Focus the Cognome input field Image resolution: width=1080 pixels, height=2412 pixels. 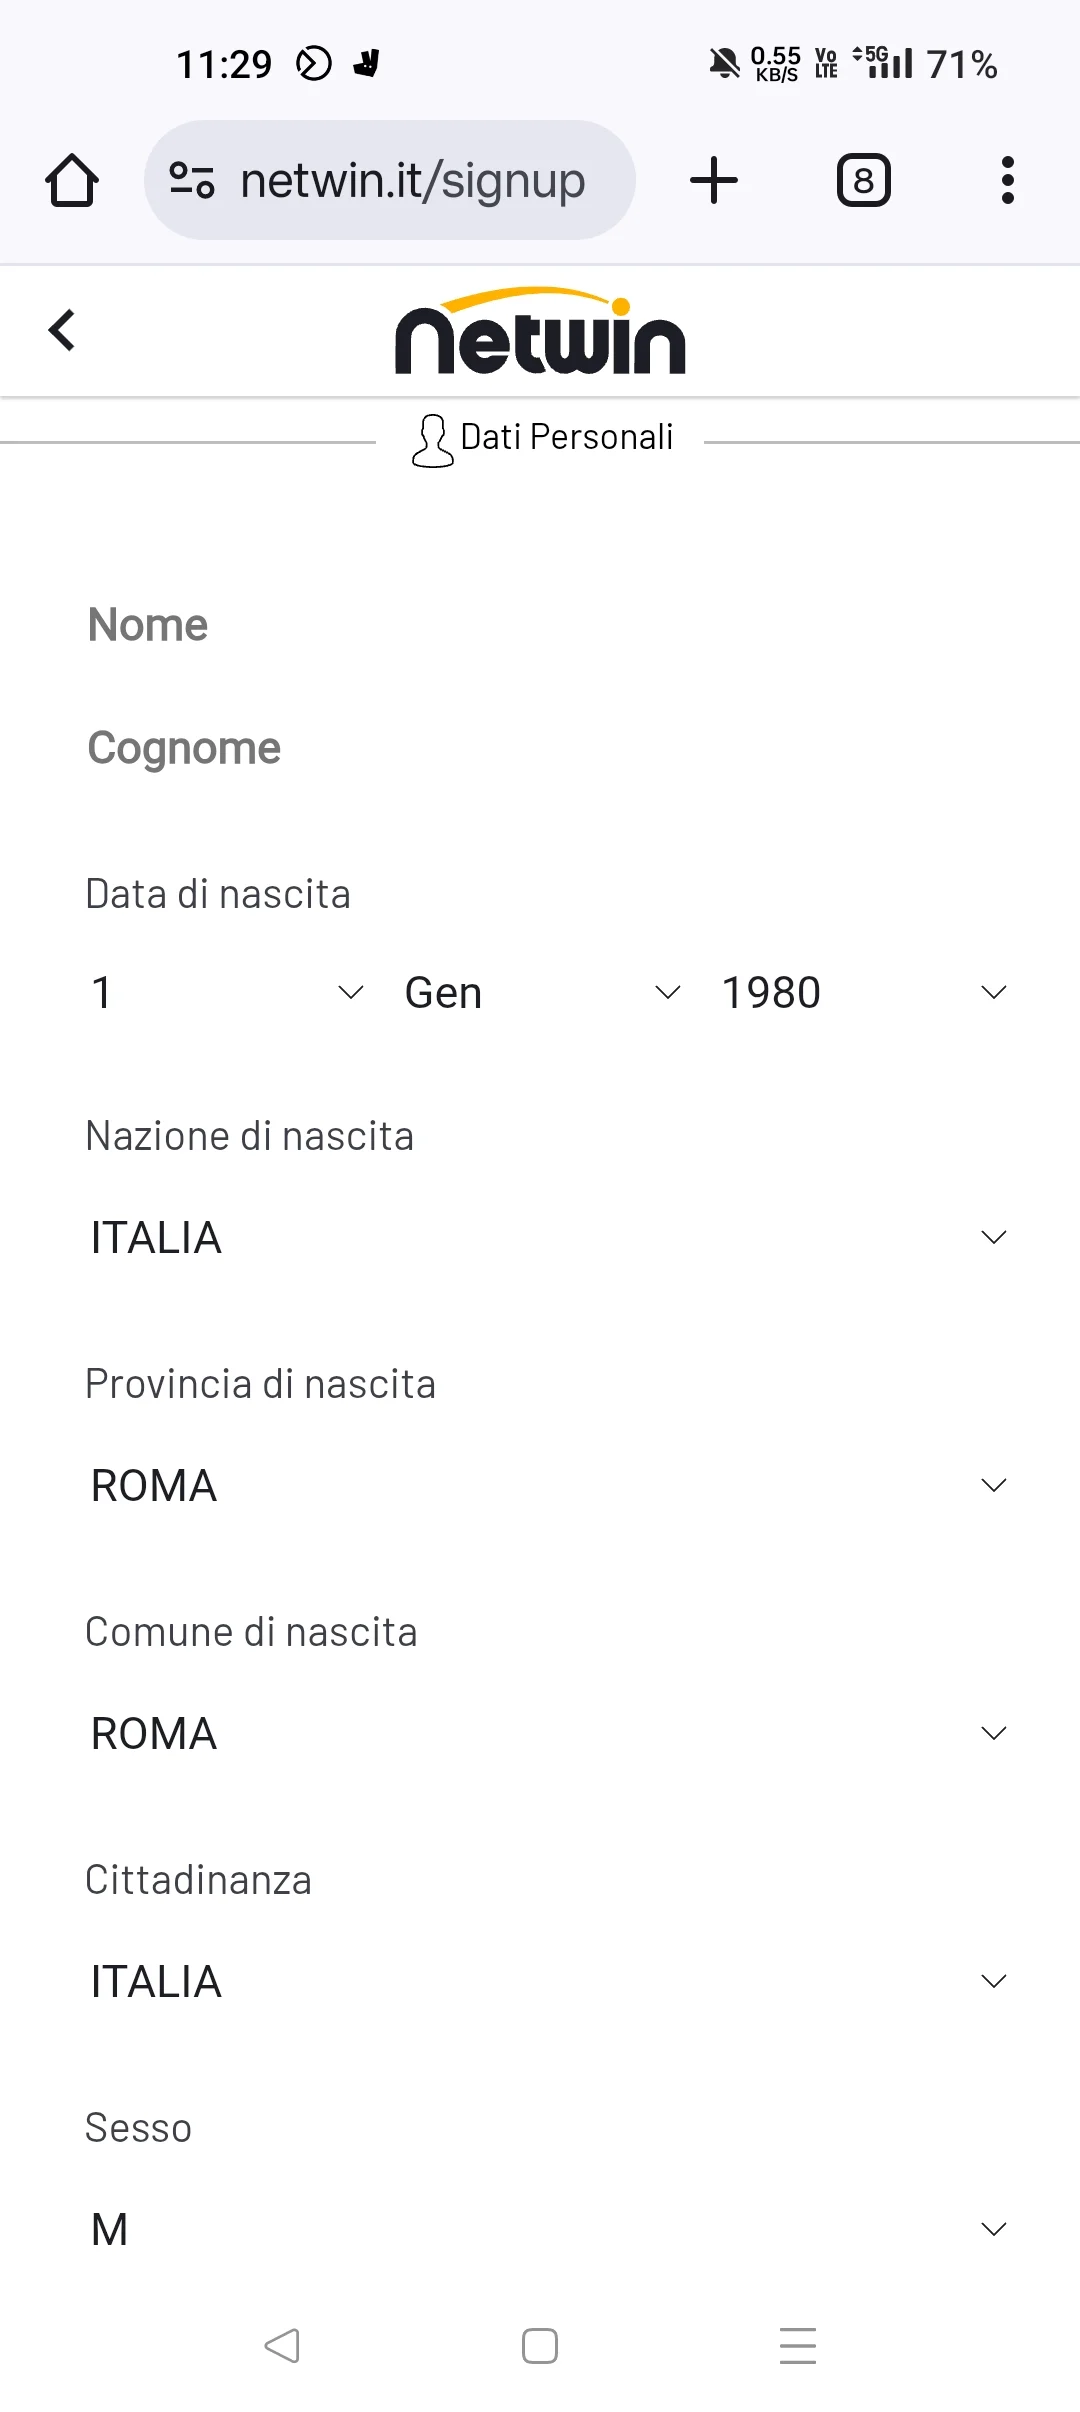click(x=548, y=748)
